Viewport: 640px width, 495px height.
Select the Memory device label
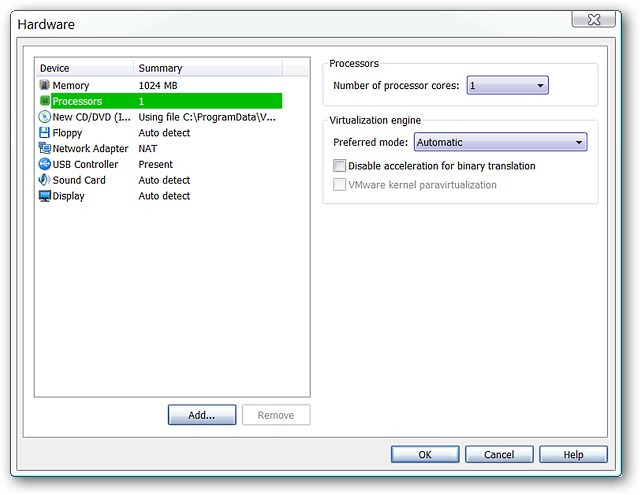click(71, 85)
